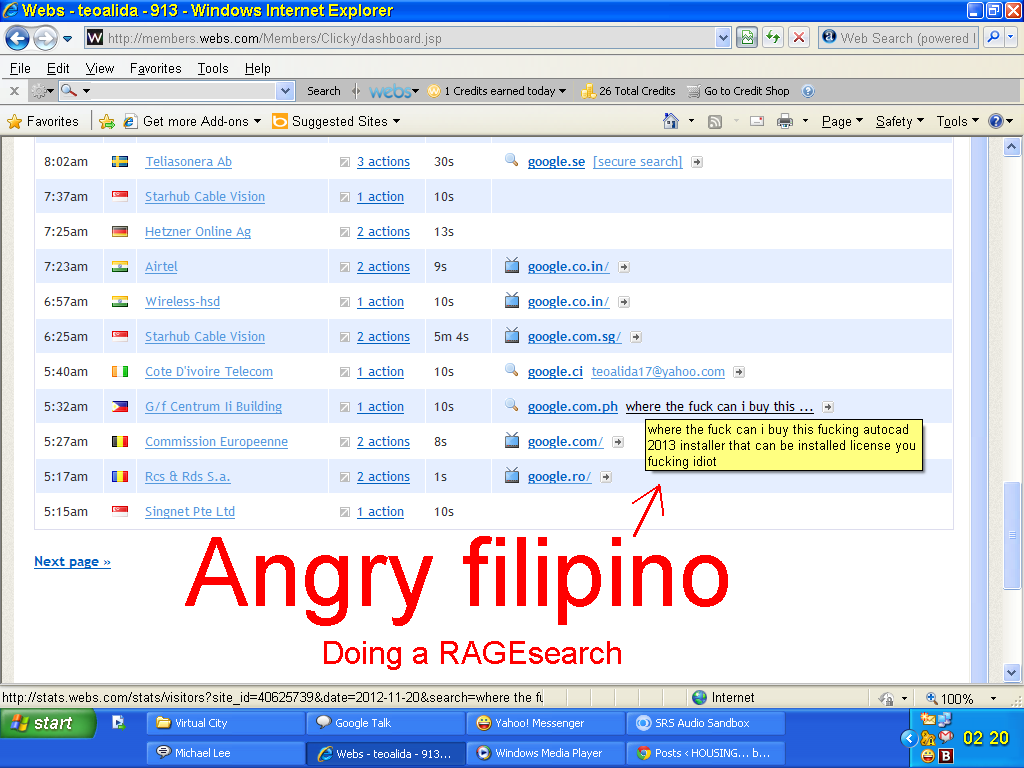Click the Windows start button
Image resolution: width=1024 pixels, height=768 pixels.
tap(48, 723)
